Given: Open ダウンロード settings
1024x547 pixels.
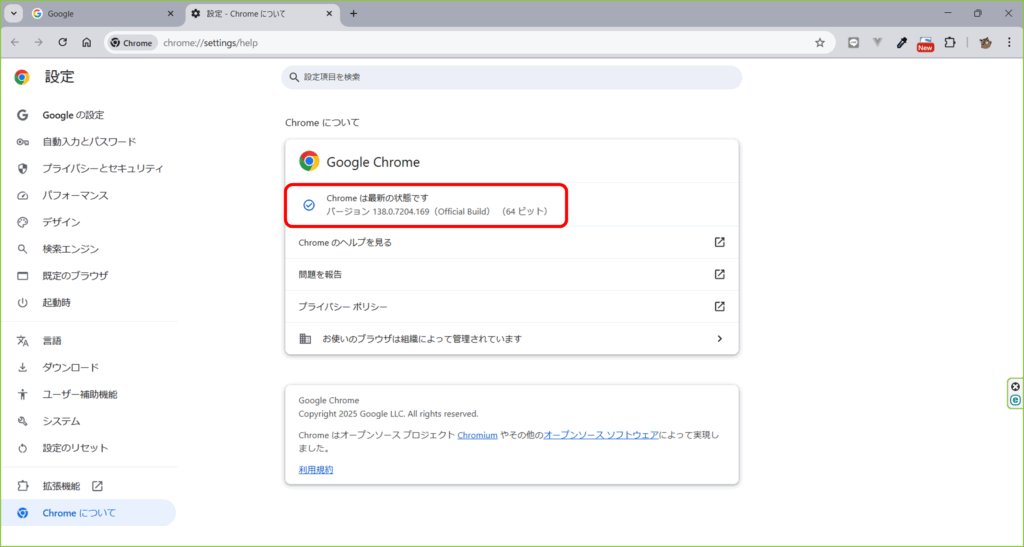Looking at the screenshot, I should (89, 367).
